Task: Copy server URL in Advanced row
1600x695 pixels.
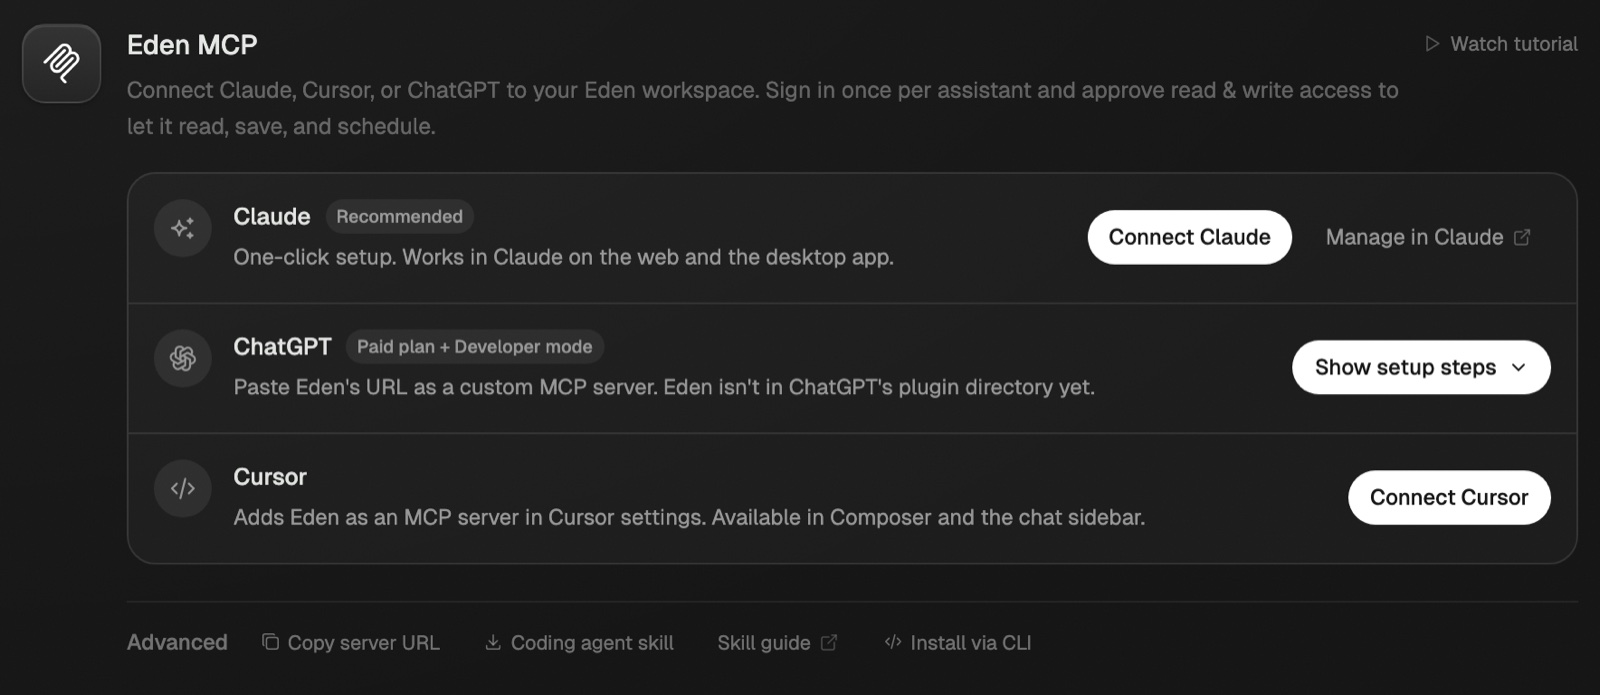Action: point(351,642)
